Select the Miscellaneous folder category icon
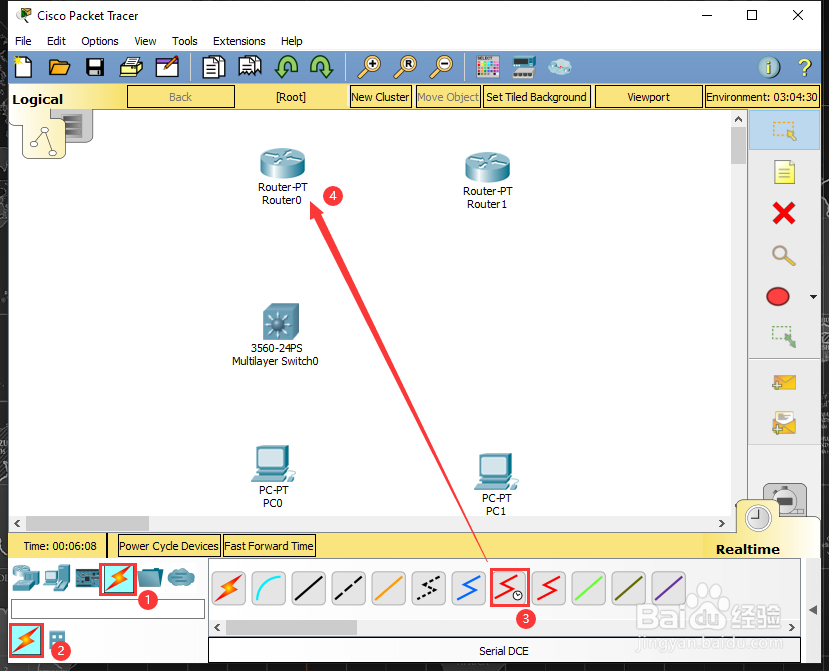Image resolution: width=829 pixels, height=671 pixels. pyautogui.click(x=150, y=577)
